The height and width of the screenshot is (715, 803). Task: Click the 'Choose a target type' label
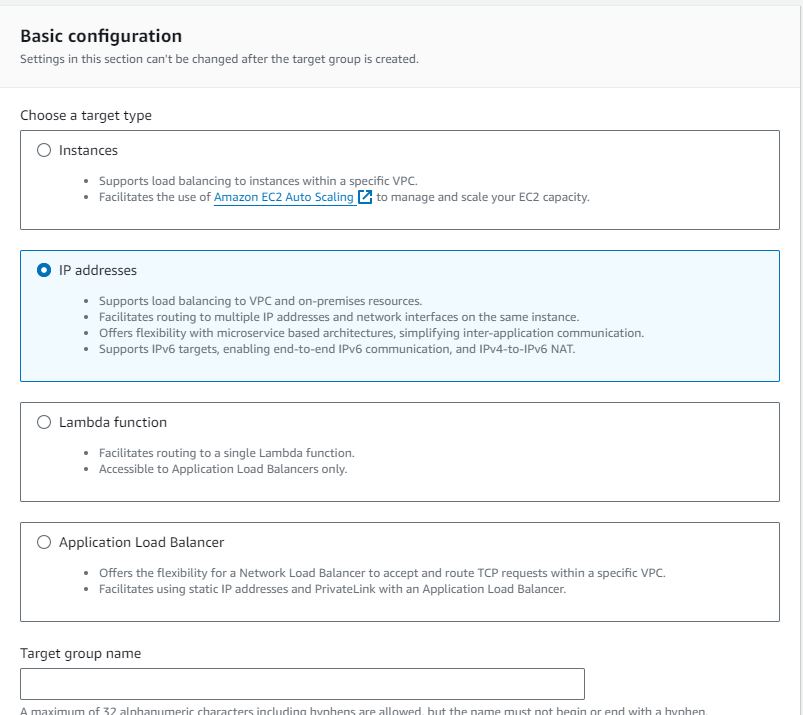(86, 115)
